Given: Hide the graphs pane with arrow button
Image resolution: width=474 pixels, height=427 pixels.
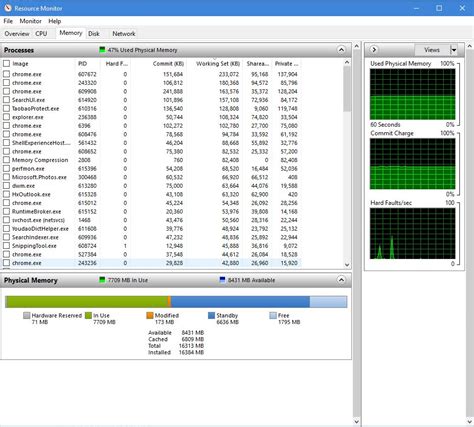Looking at the screenshot, I should (374, 50).
